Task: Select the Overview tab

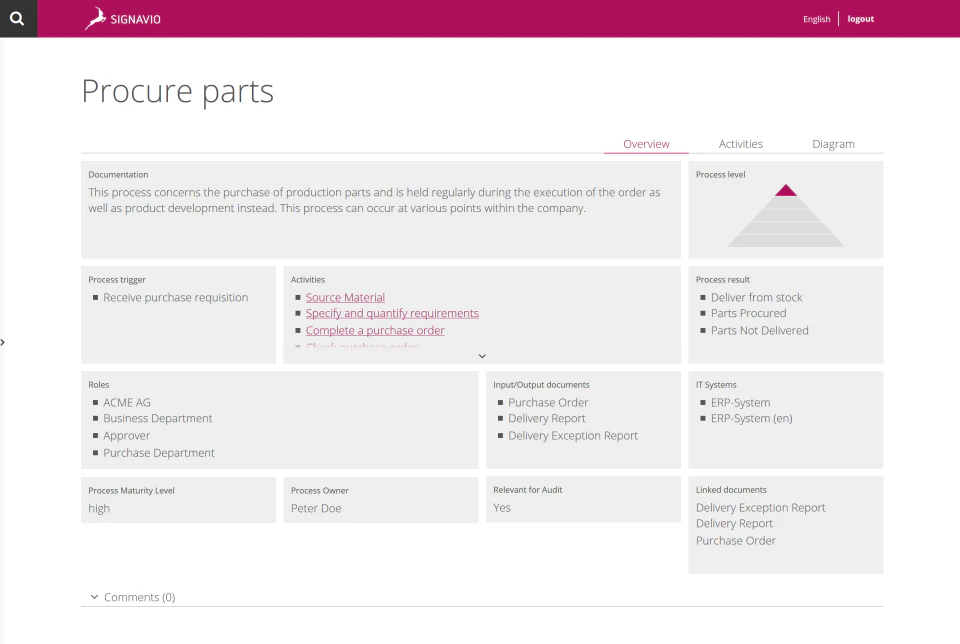Action: coord(646,143)
